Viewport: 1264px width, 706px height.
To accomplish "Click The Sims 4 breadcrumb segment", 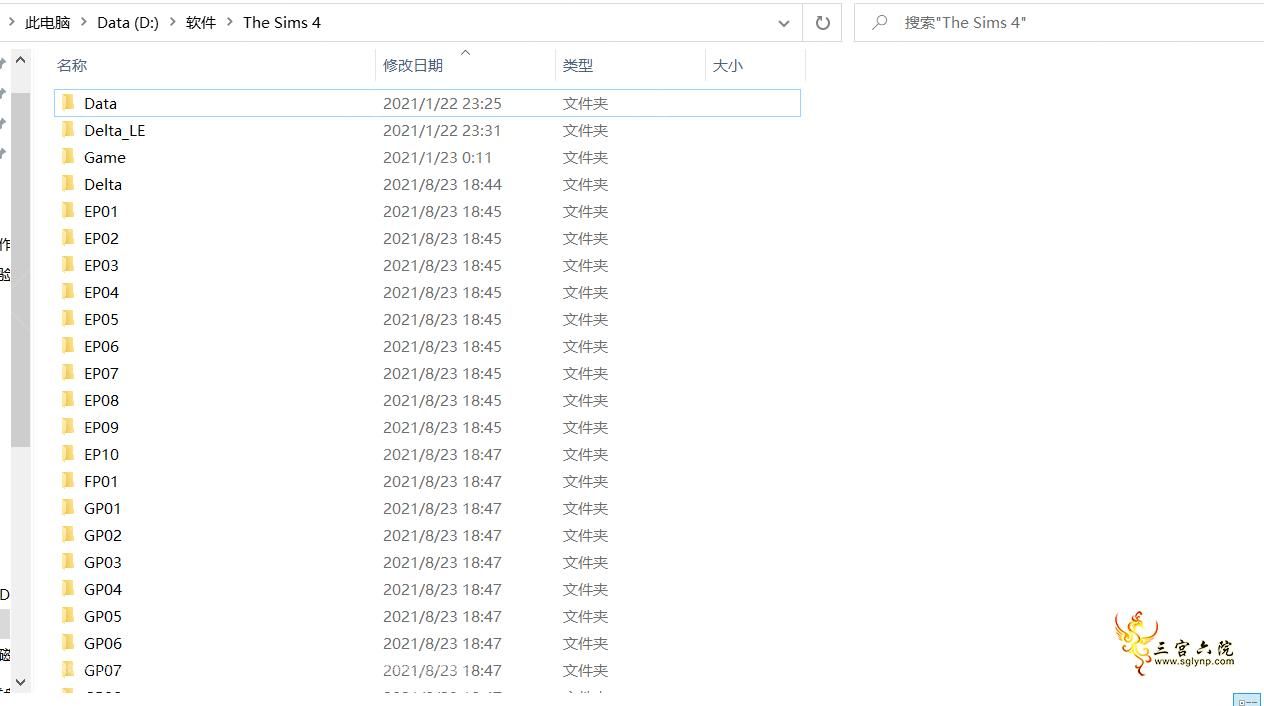I will tap(282, 22).
